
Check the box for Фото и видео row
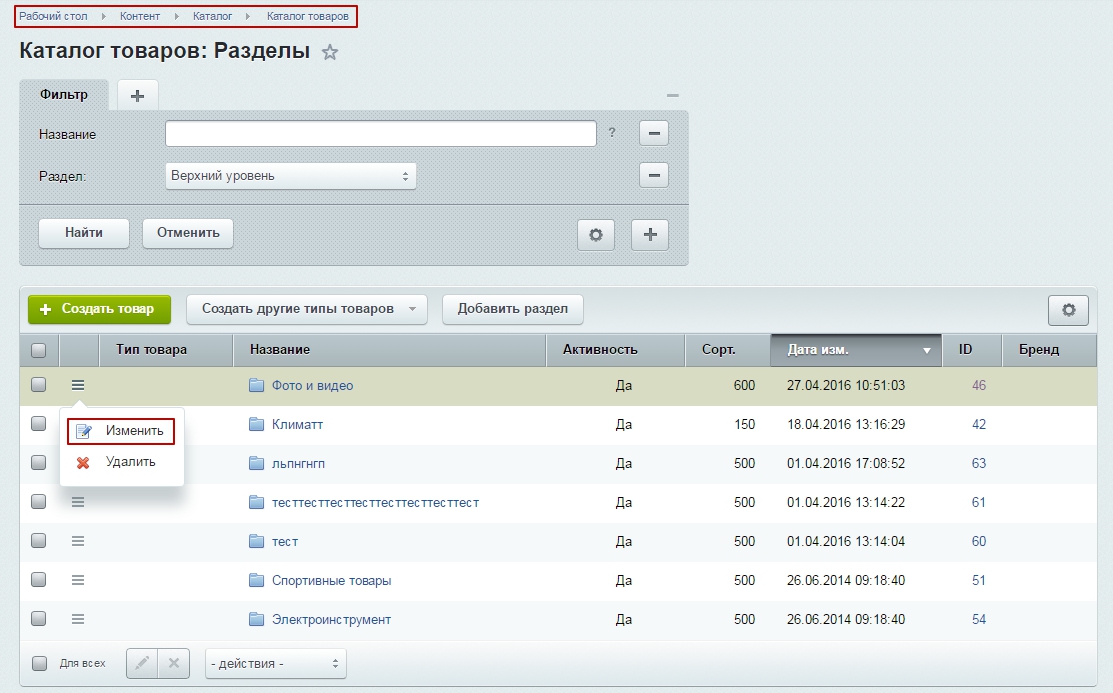tap(39, 385)
